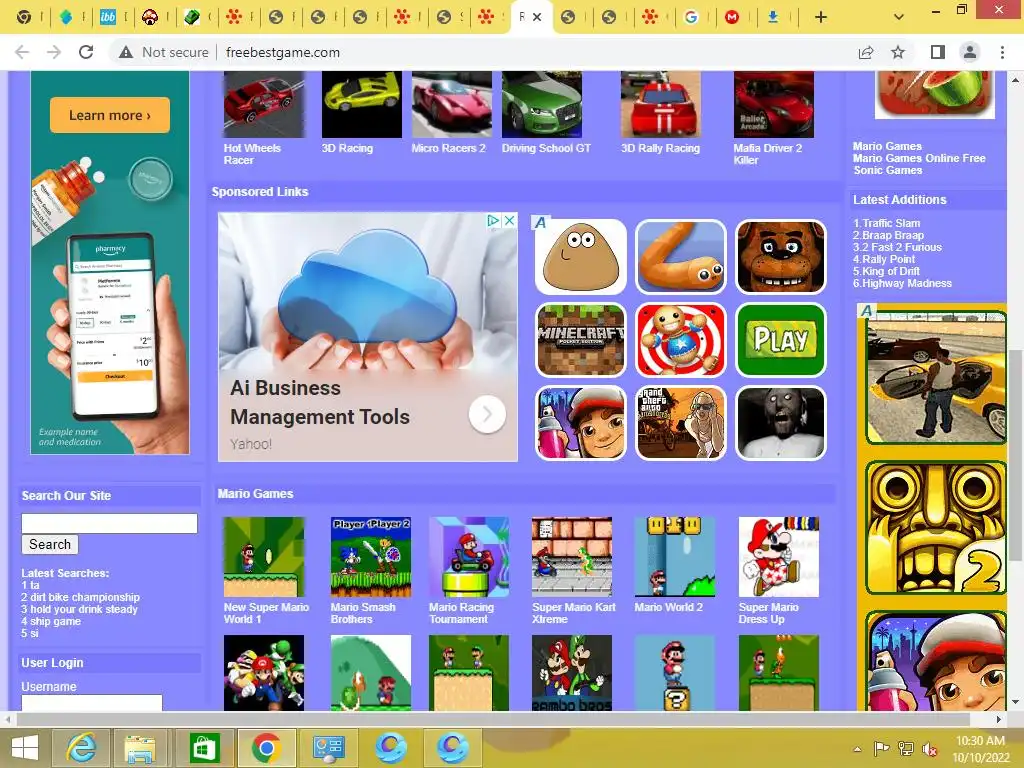Click the vertical page scrollbar thumb
1024x768 pixels.
(x=1016, y=455)
